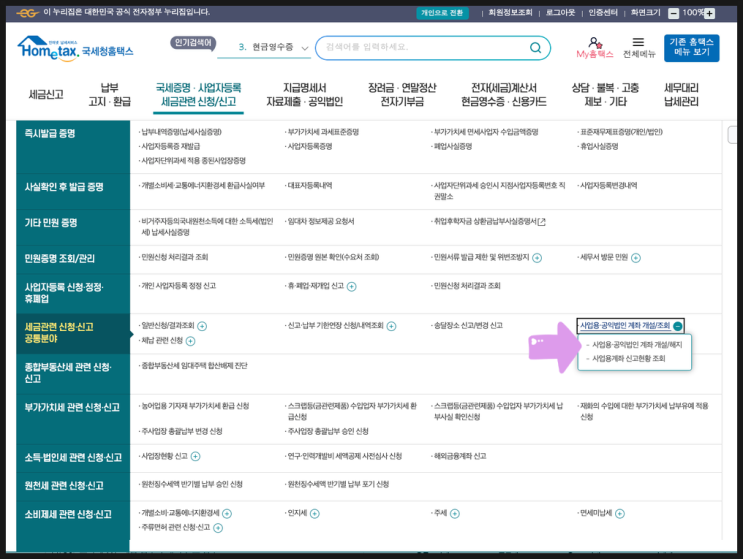Select 즉시발급 증명 in the side menu
The height and width of the screenshot is (559, 743).
(x=73, y=147)
